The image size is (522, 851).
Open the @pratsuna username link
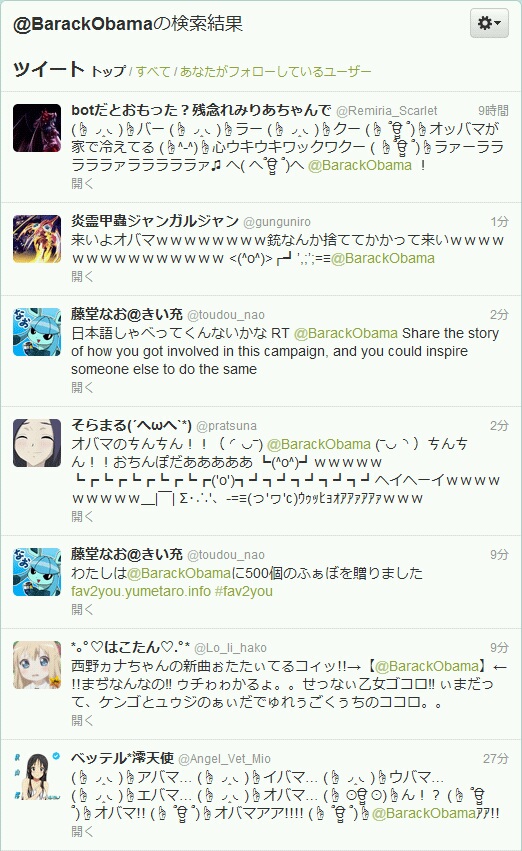point(226,426)
